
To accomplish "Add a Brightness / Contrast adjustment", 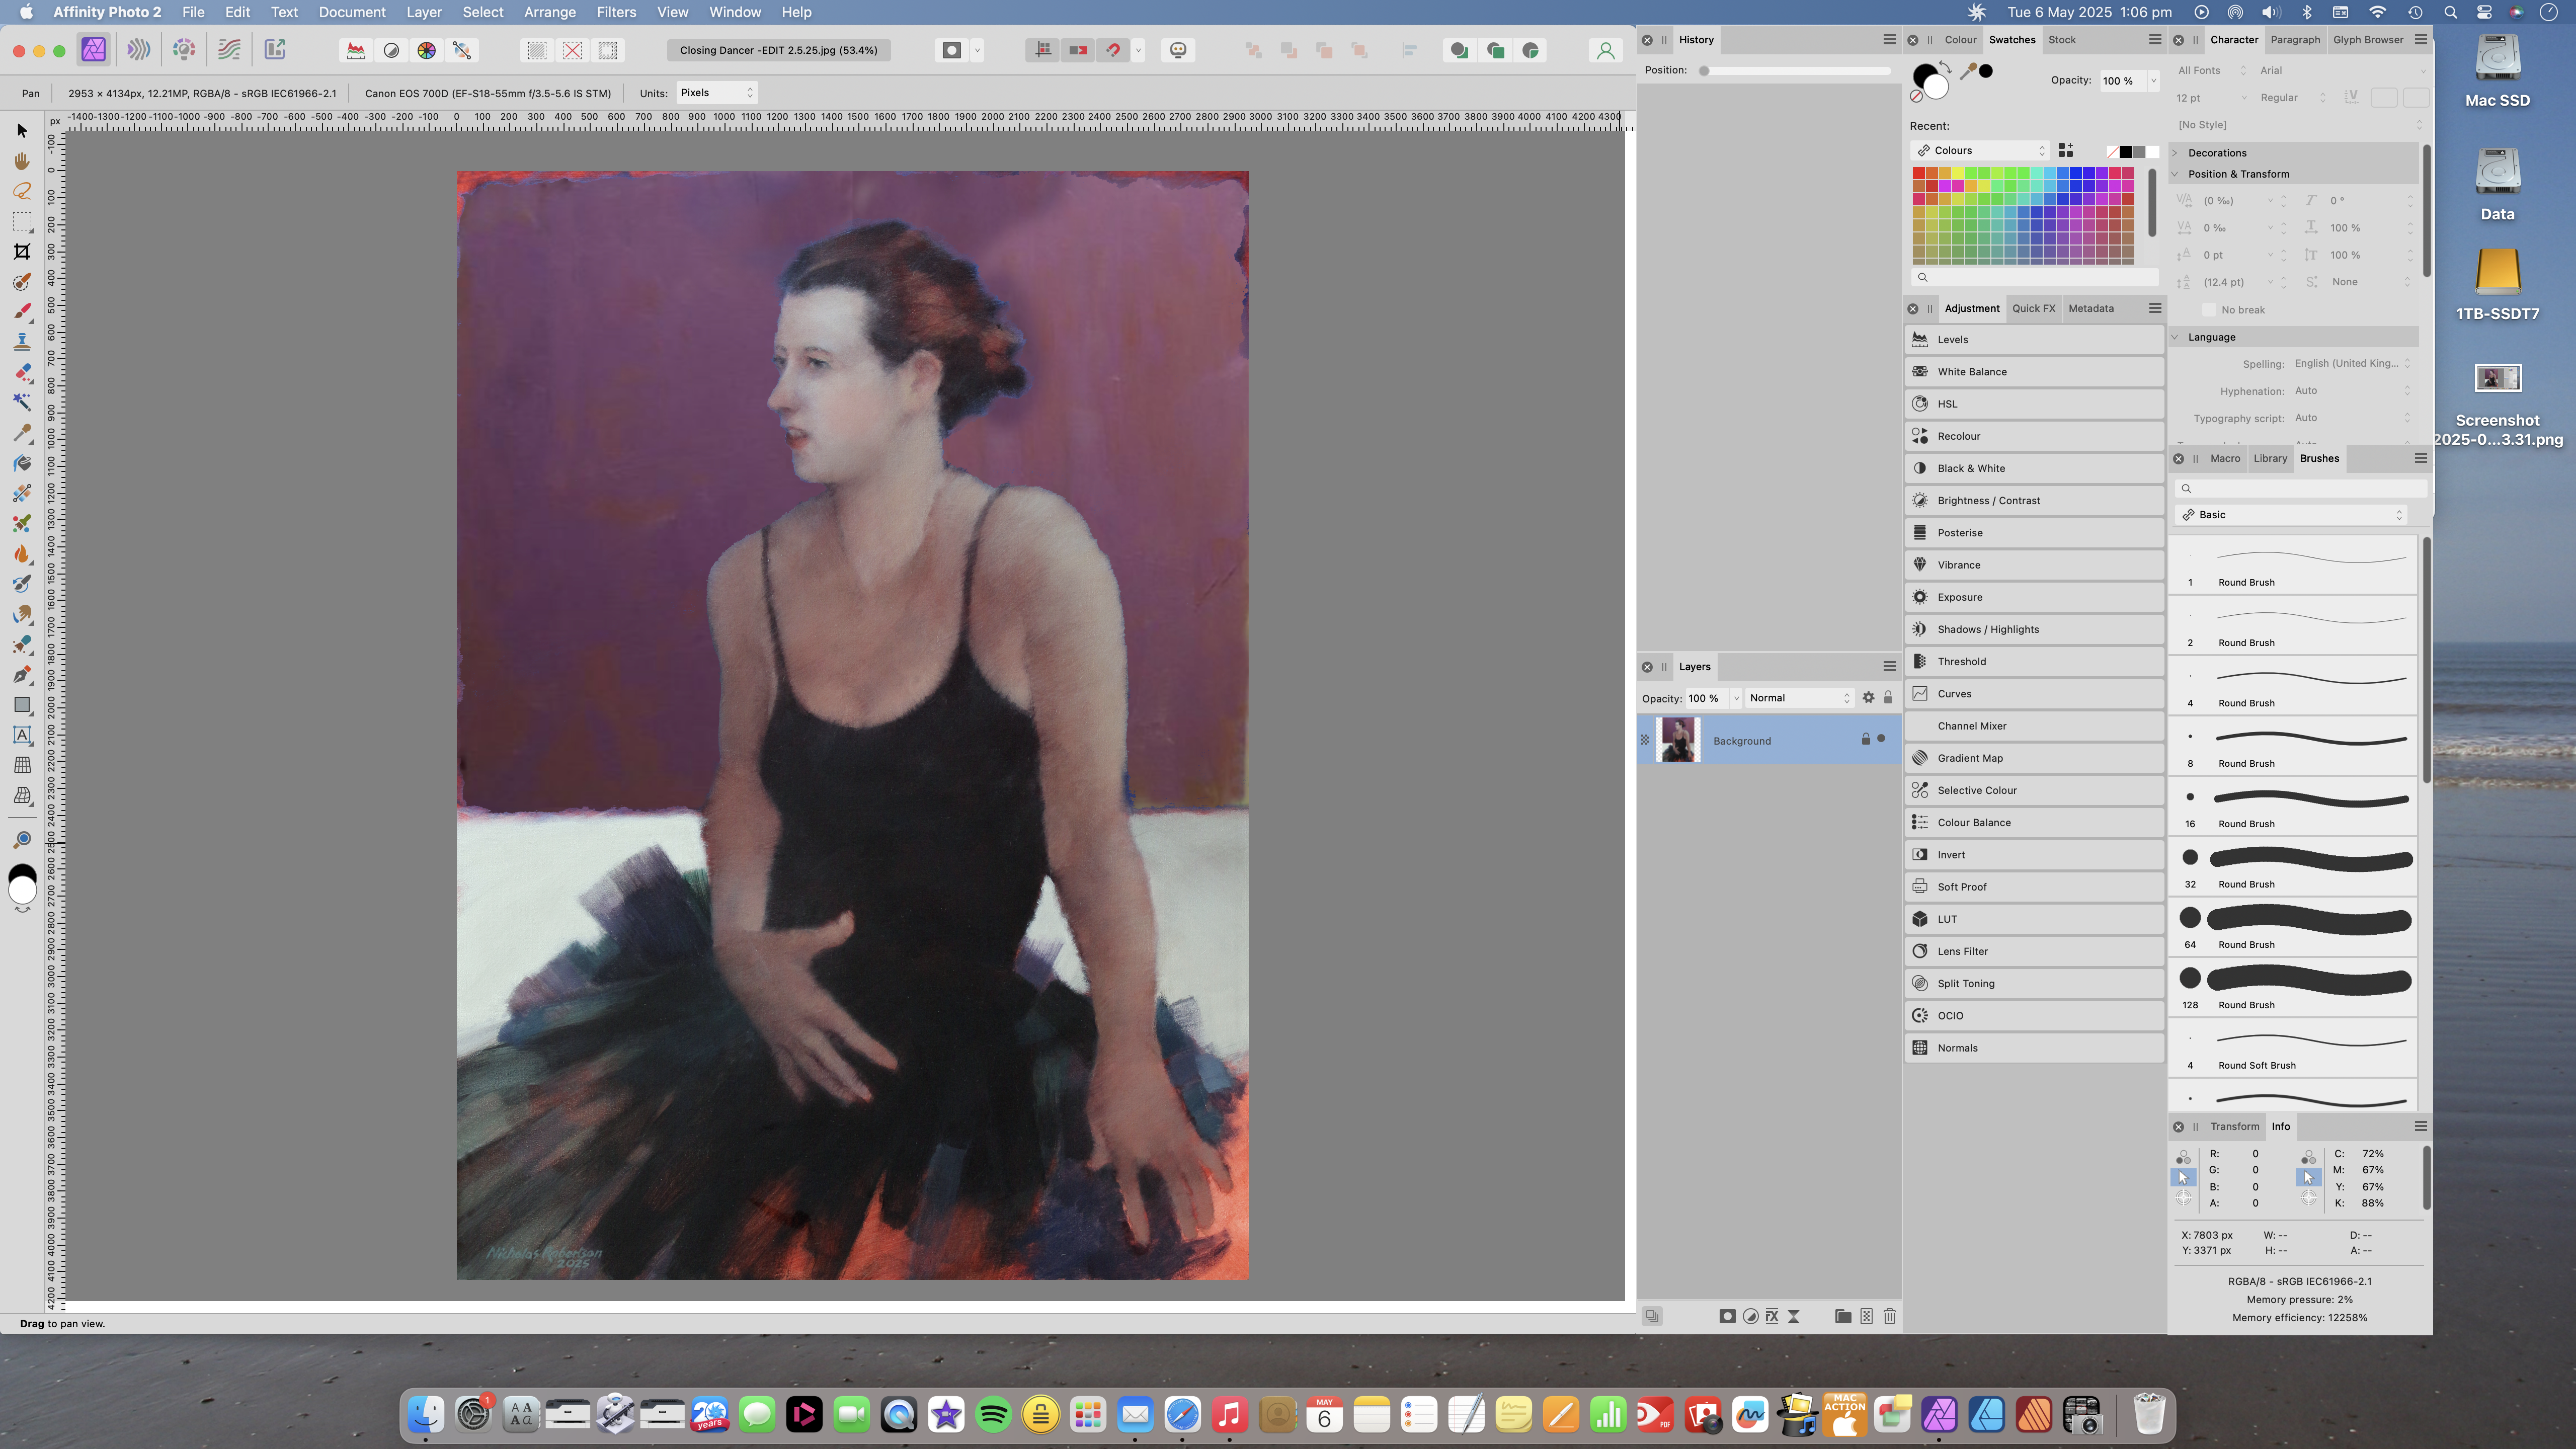I will (2034, 501).
